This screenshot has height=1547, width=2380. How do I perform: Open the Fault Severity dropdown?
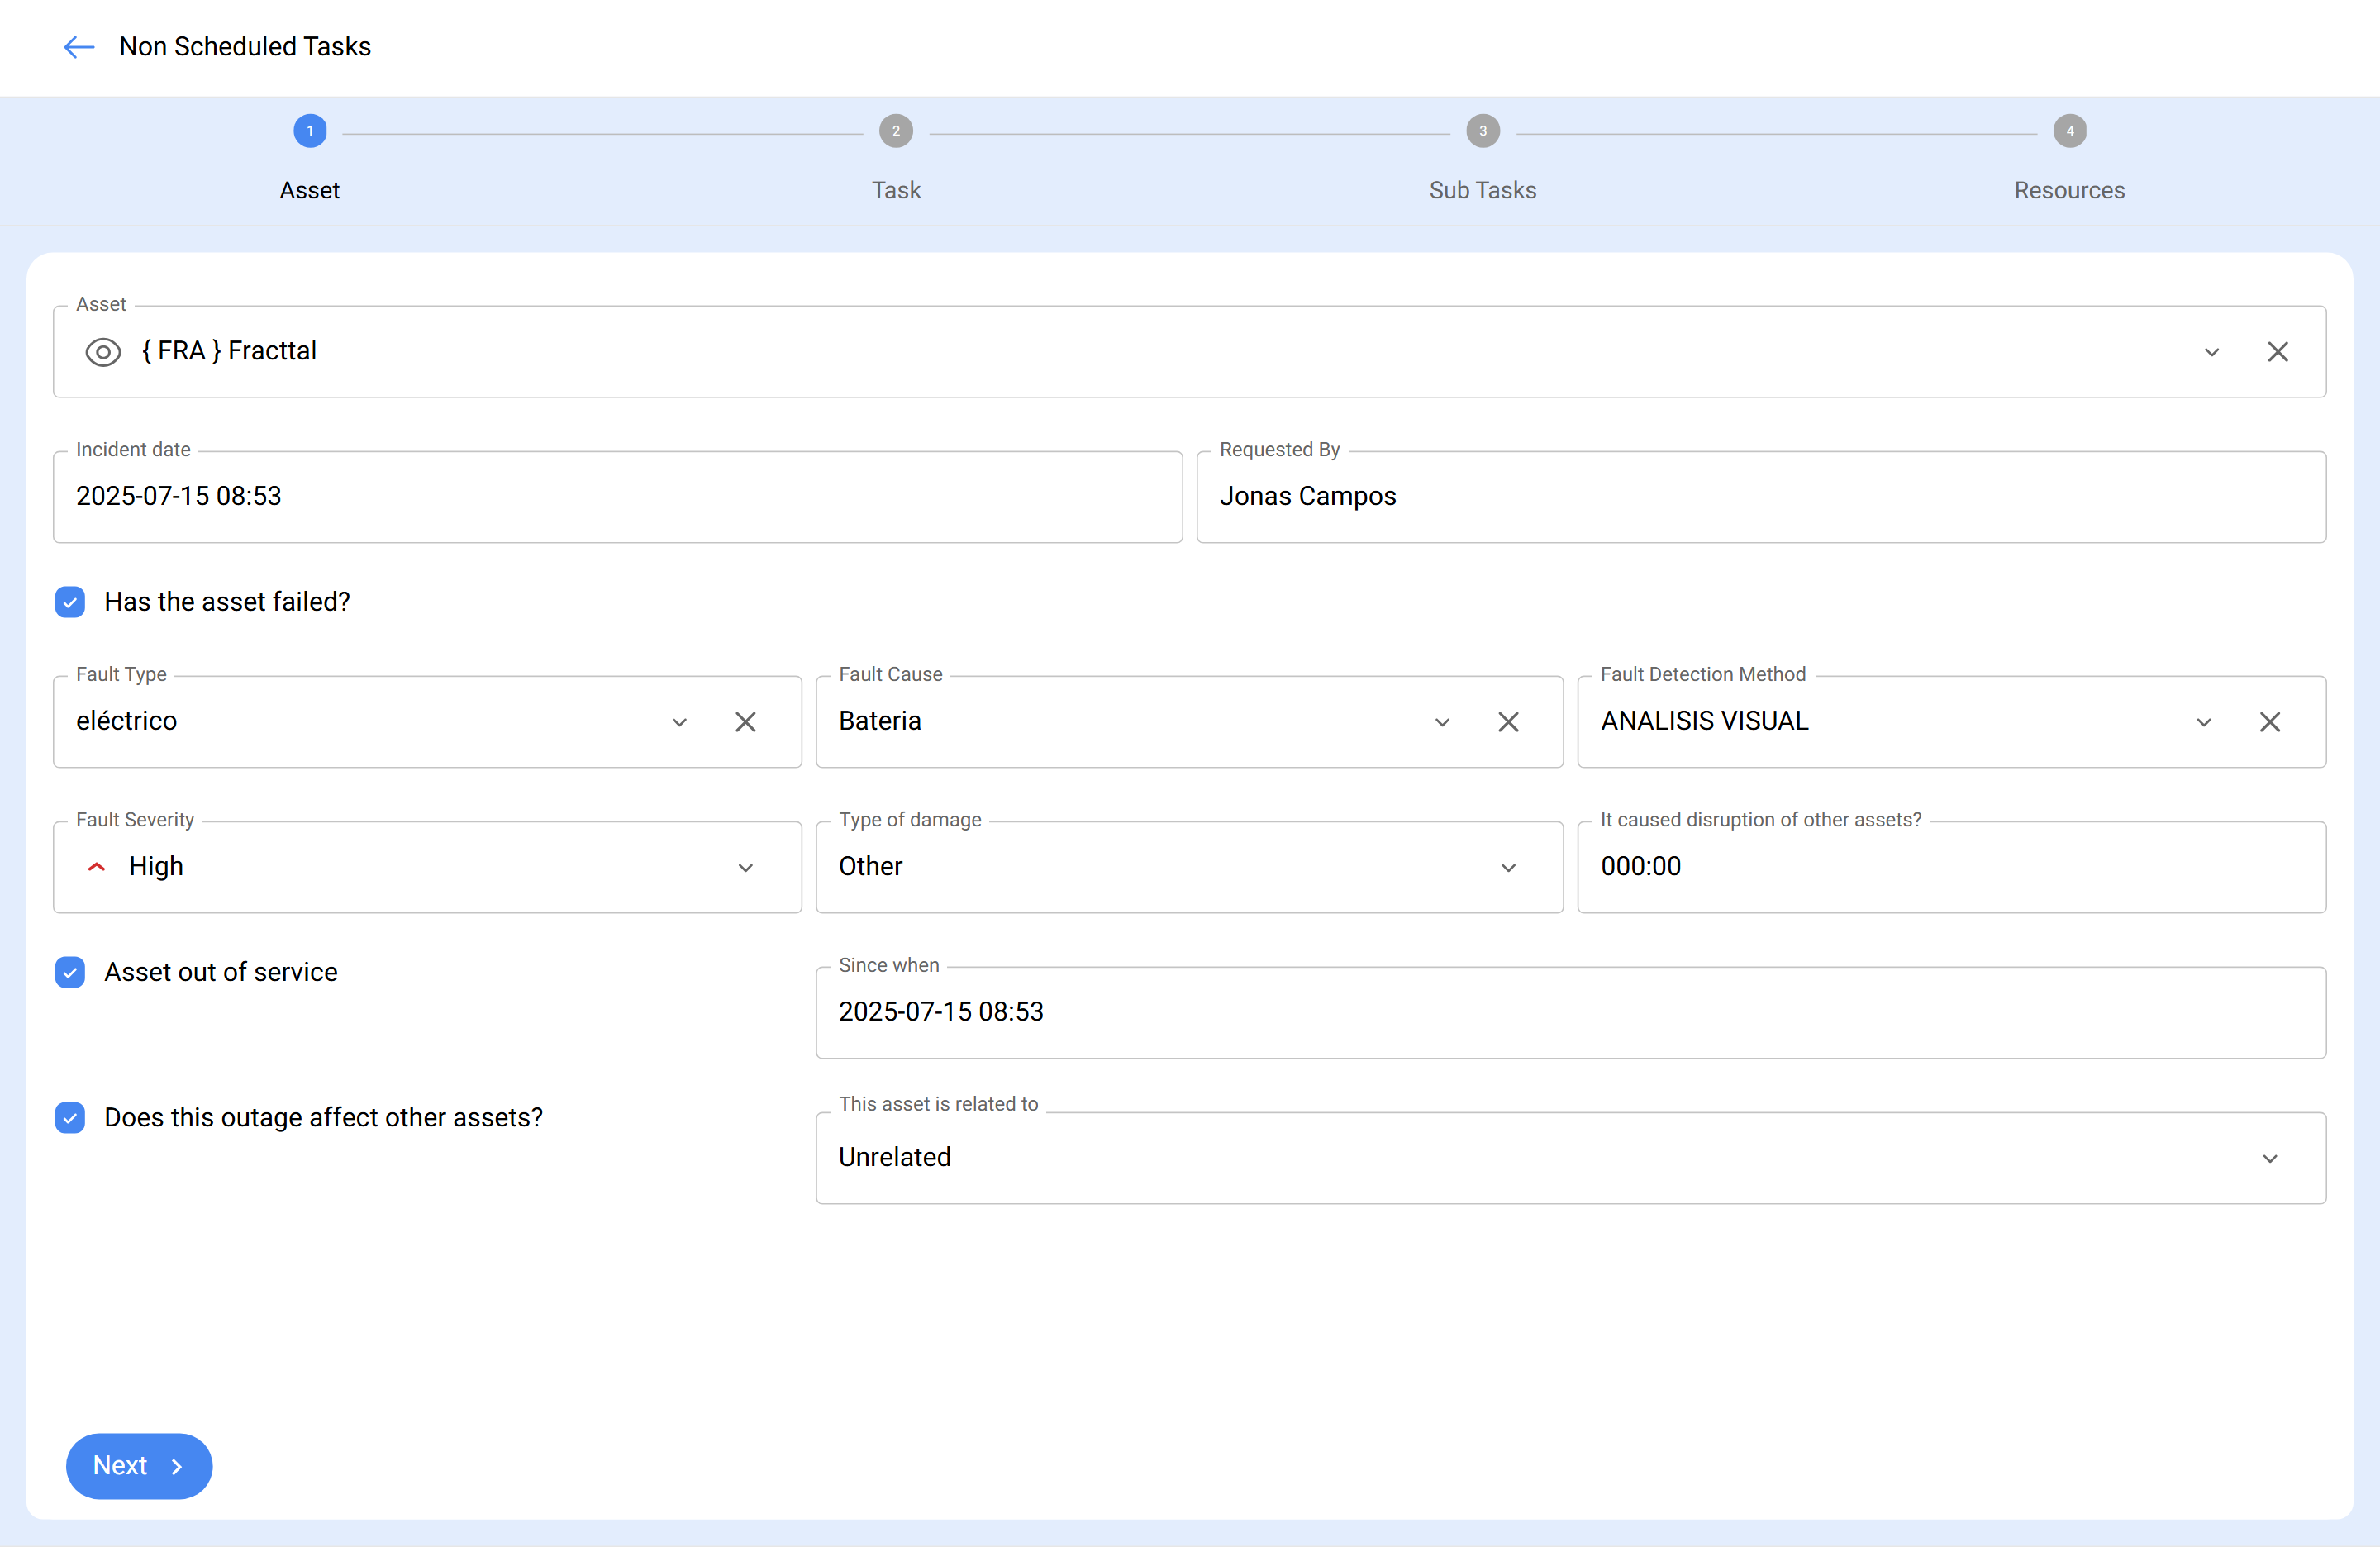coord(745,867)
